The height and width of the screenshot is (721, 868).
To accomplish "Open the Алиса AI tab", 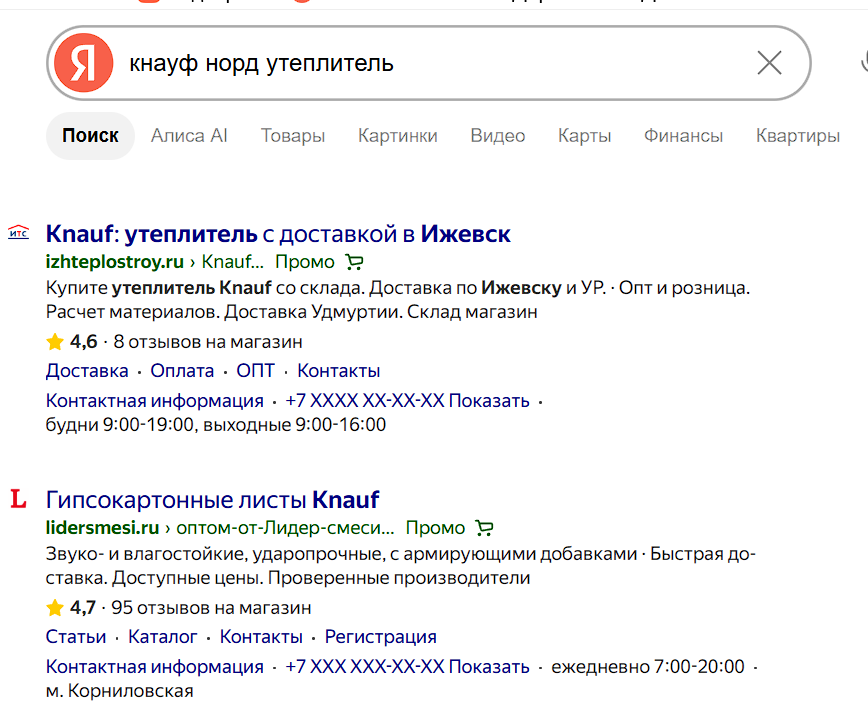I will point(189,136).
